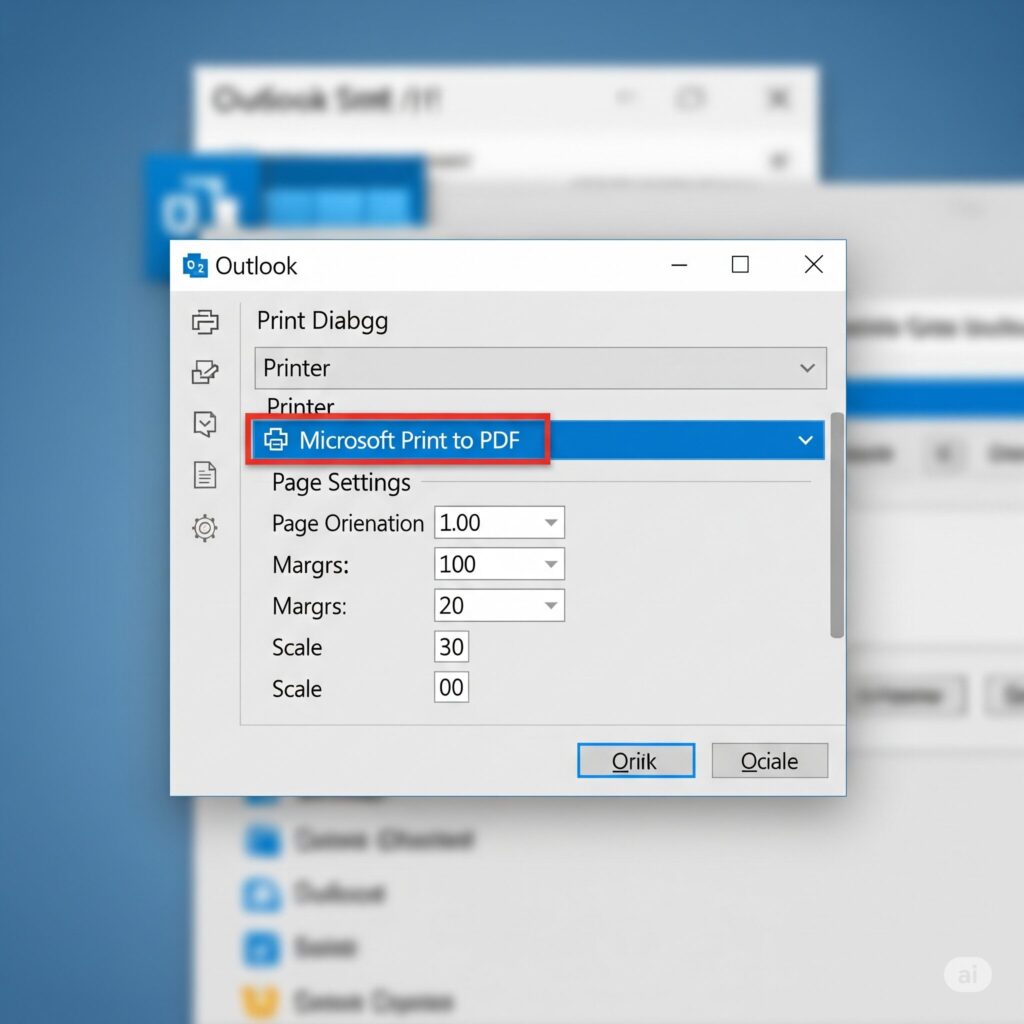Click the mail-with-checkmark sidebar icon

[x=205, y=424]
